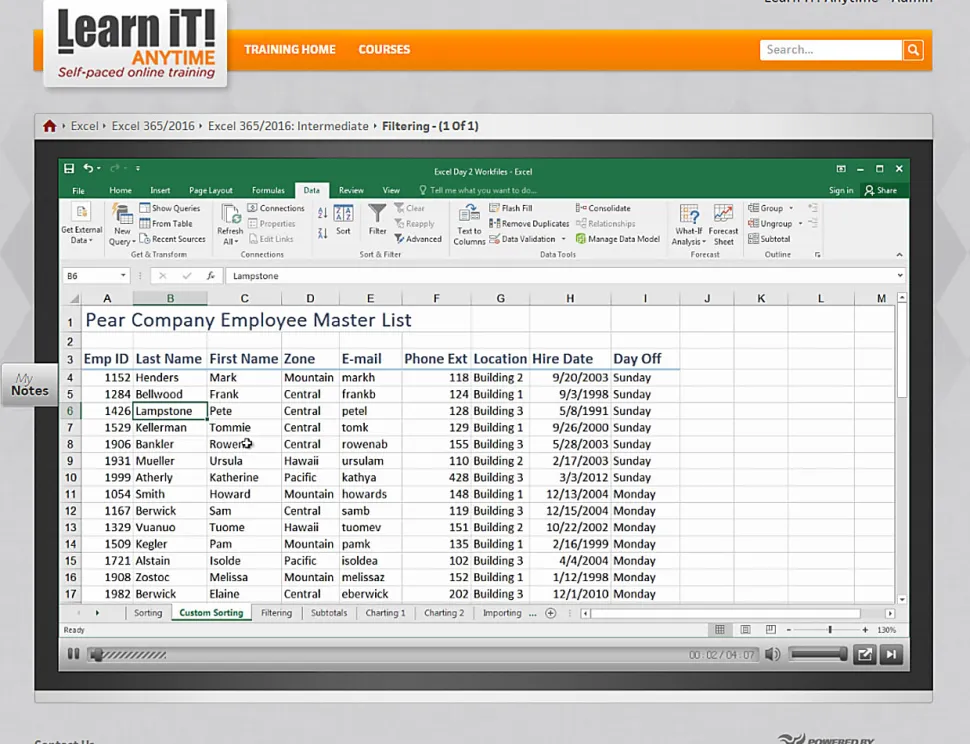The image size is (970, 744).
Task: Open the My Notes side tab
Action: (x=29, y=385)
